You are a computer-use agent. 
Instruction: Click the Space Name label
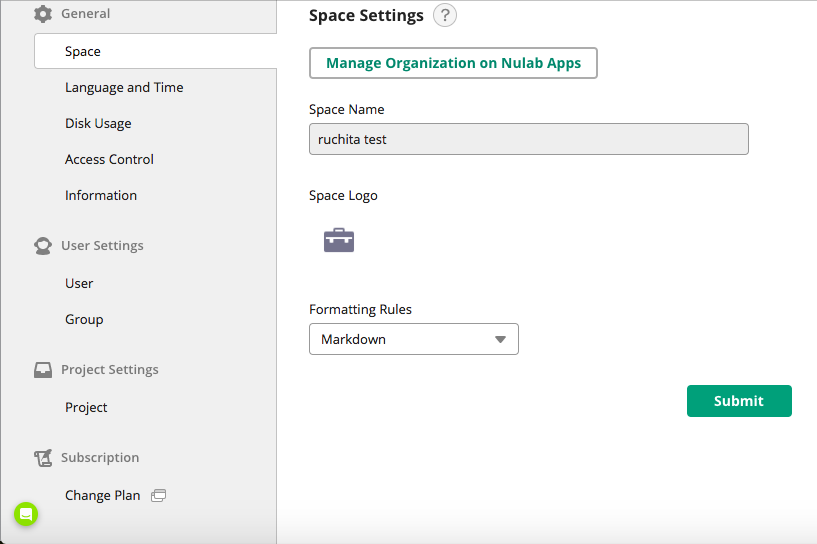pyautogui.click(x=346, y=109)
